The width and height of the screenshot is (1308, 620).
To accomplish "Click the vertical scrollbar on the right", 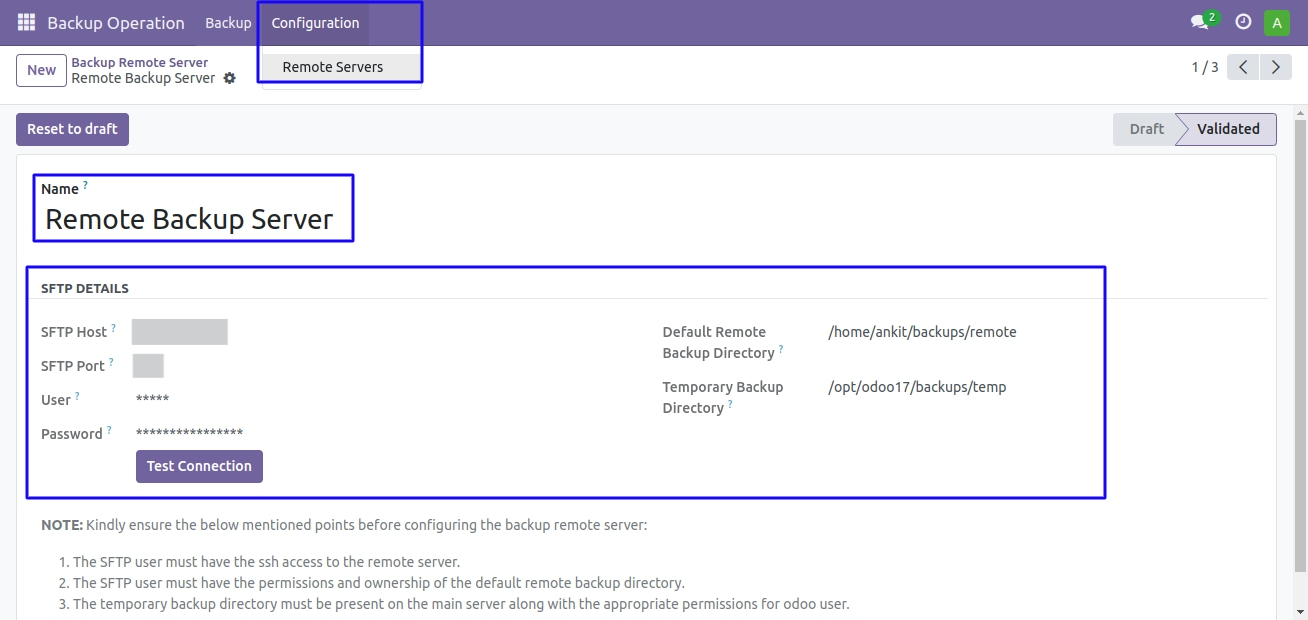I will [x=1300, y=350].
